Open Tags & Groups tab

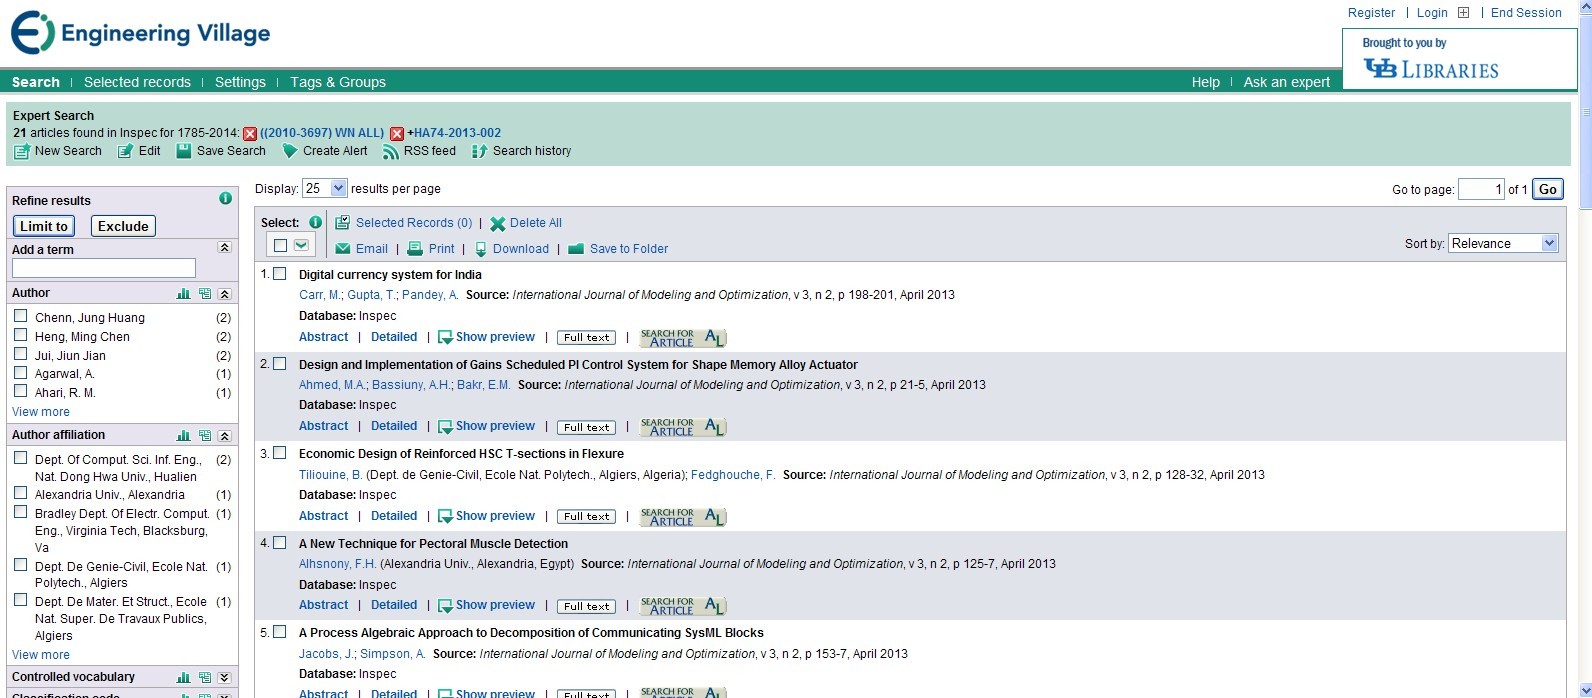point(338,82)
